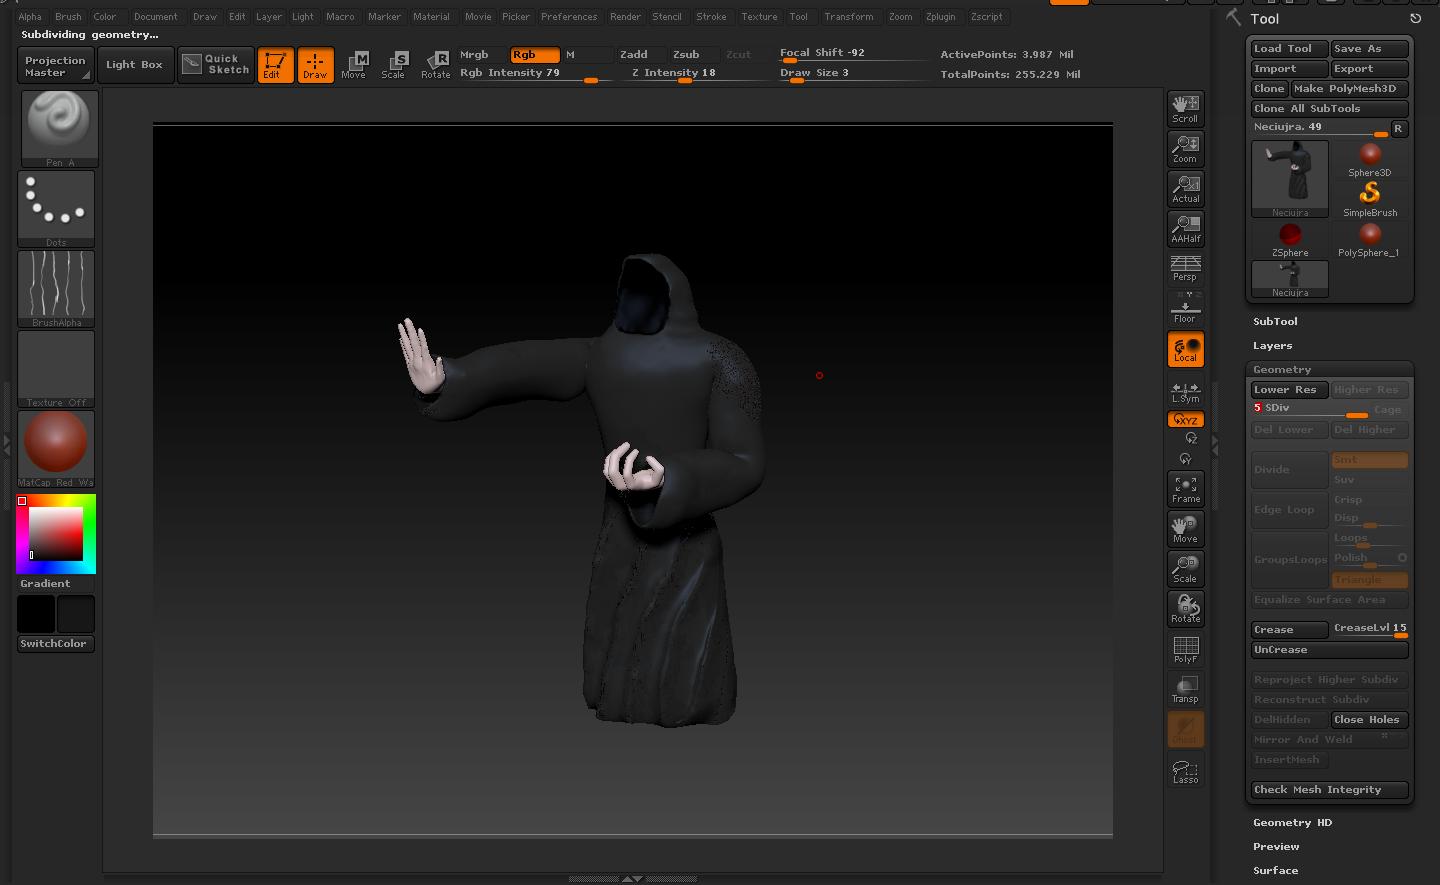Screen dimensions: 1440x885
Task: Open the Zplugin menu
Action: click(x=940, y=16)
